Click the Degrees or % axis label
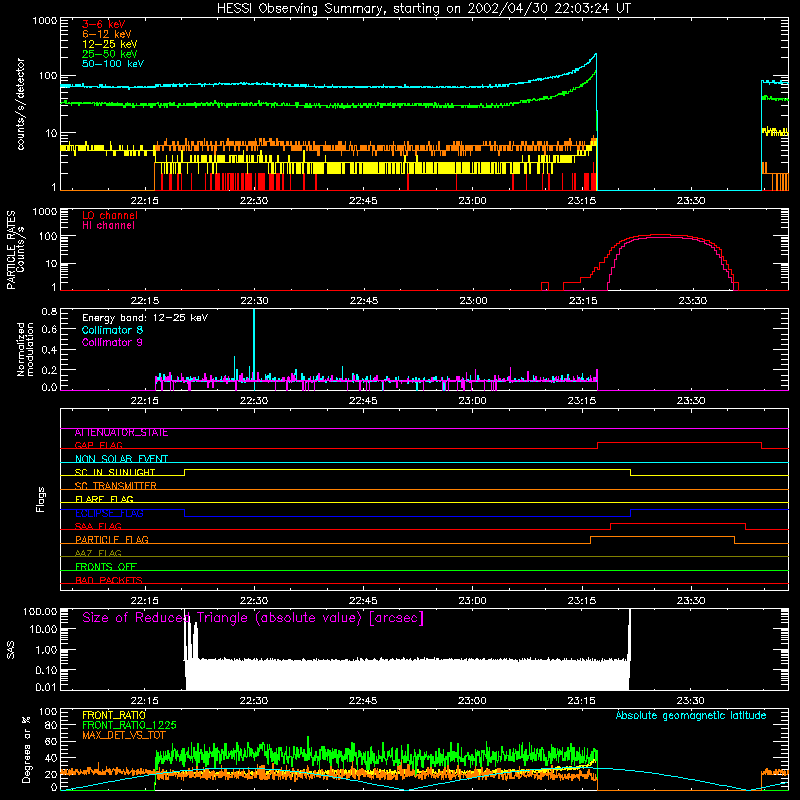Image resolution: width=800 pixels, height=800 pixels. (x=26, y=750)
